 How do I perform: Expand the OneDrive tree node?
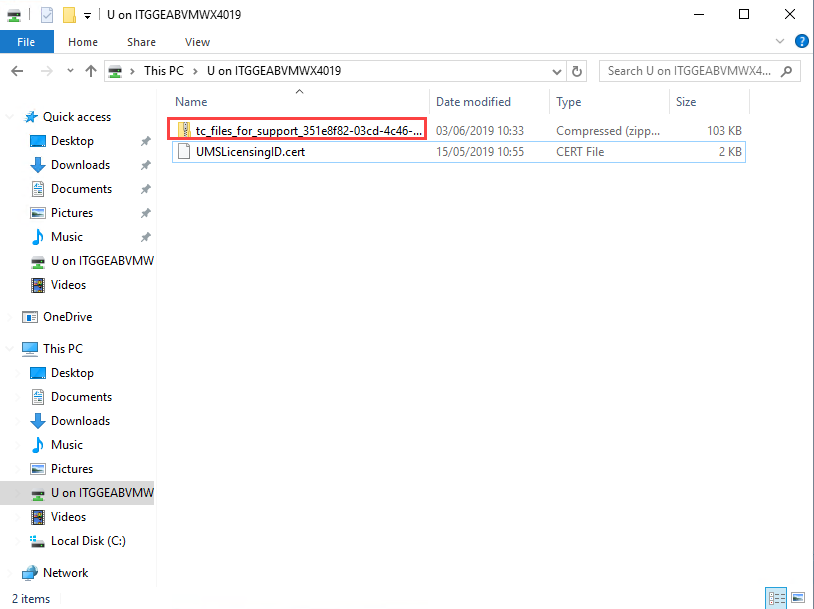pos(12,317)
